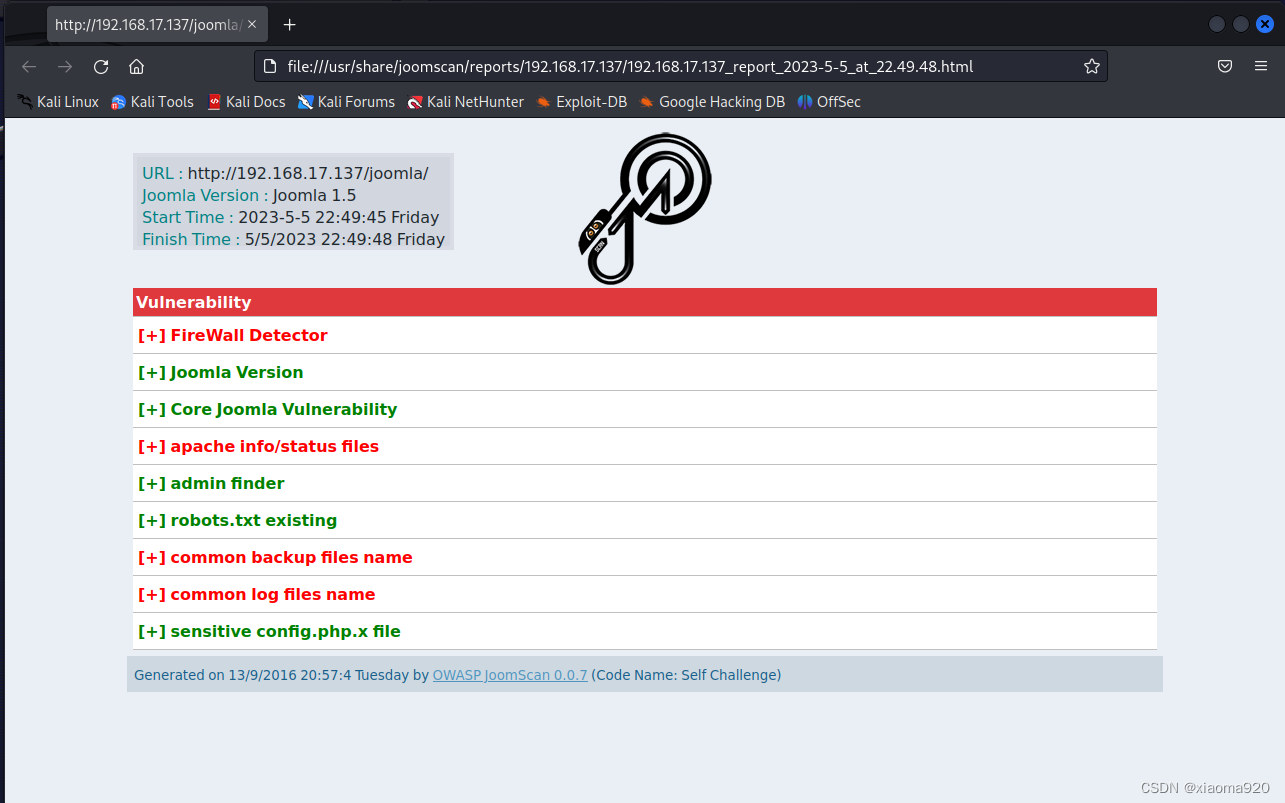Open OffSec bookmark
This screenshot has width=1285, height=803.
coord(829,102)
